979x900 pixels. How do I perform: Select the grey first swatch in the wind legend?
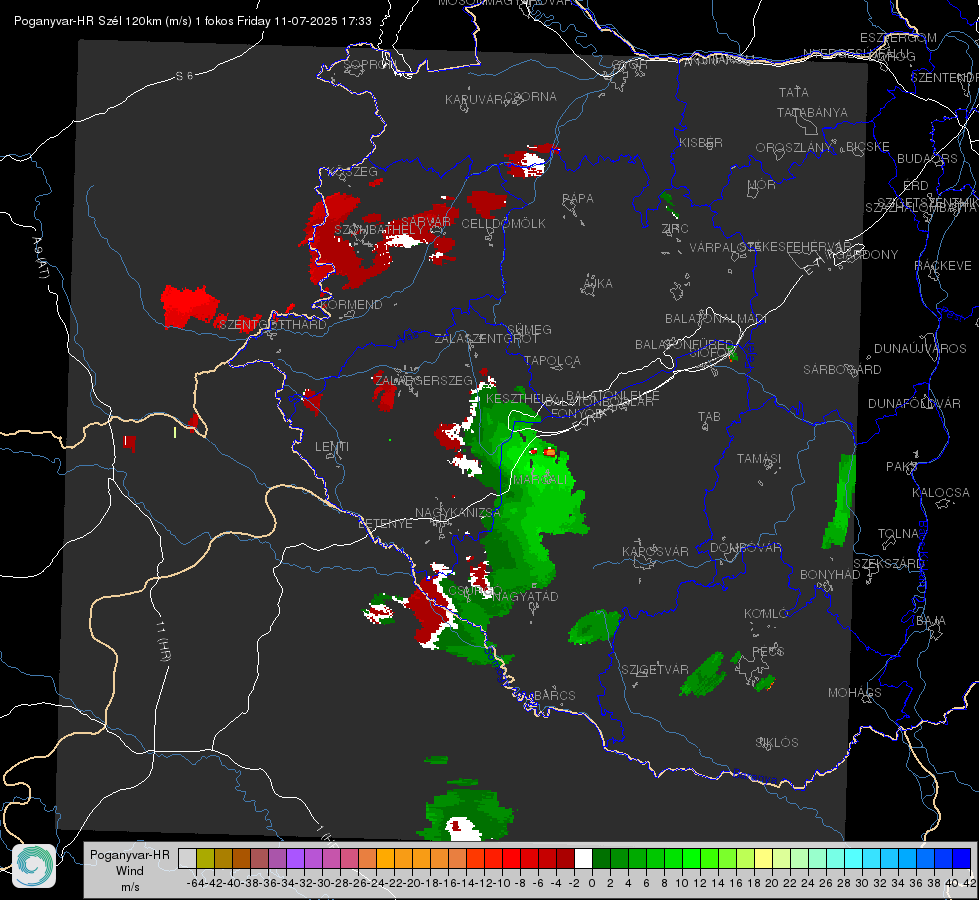[x=187, y=859]
